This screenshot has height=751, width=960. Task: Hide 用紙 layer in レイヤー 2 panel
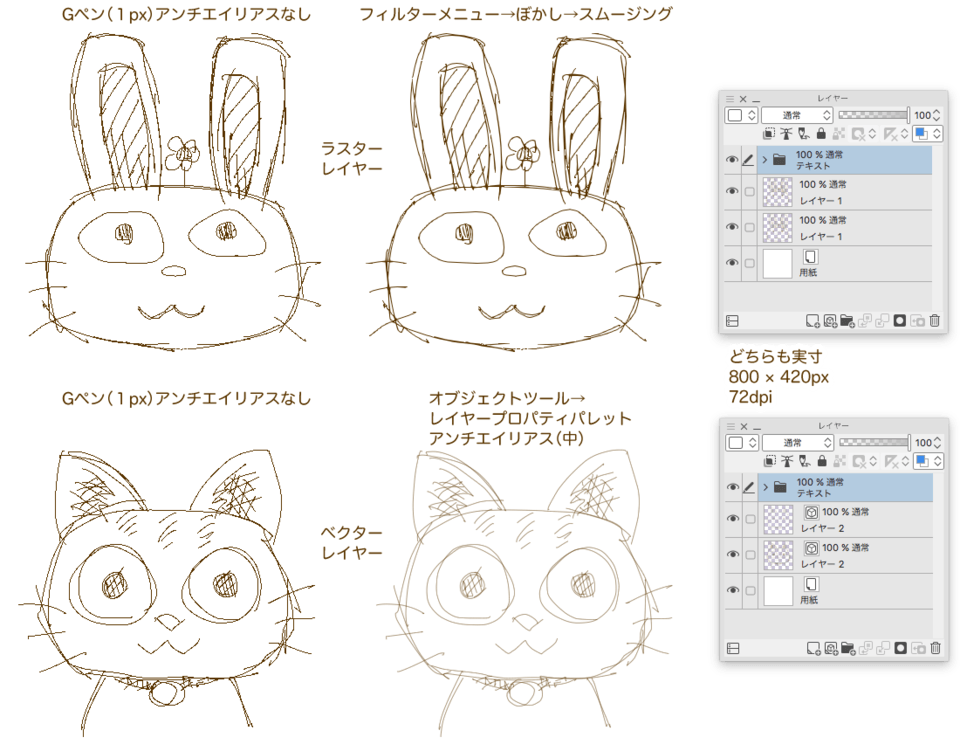coord(732,589)
